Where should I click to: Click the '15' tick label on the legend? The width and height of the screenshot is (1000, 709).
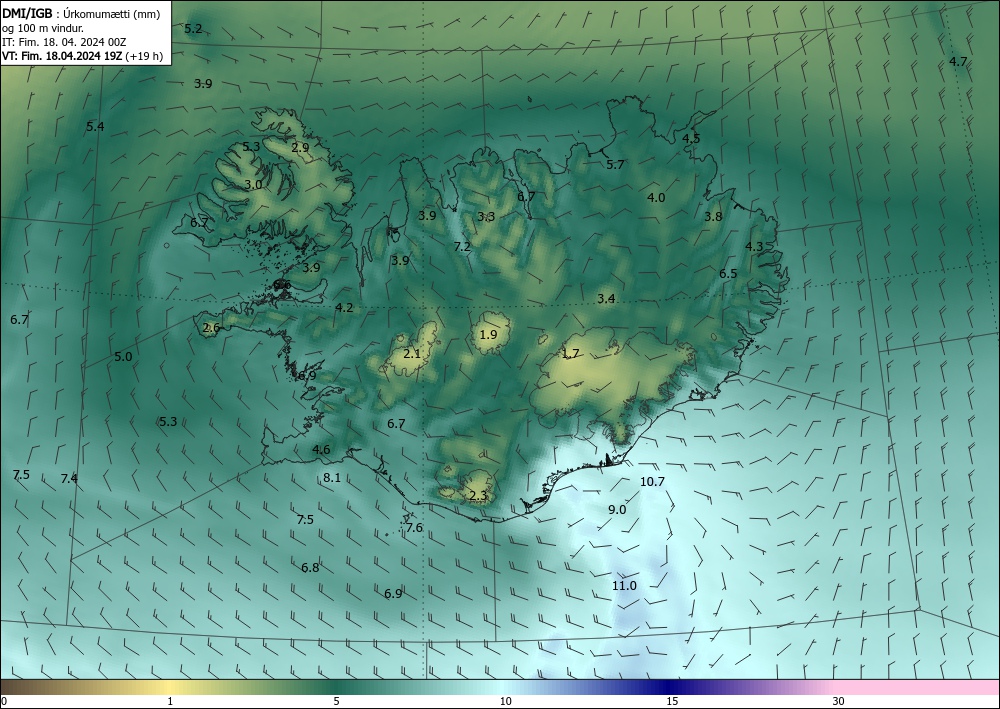[672, 701]
